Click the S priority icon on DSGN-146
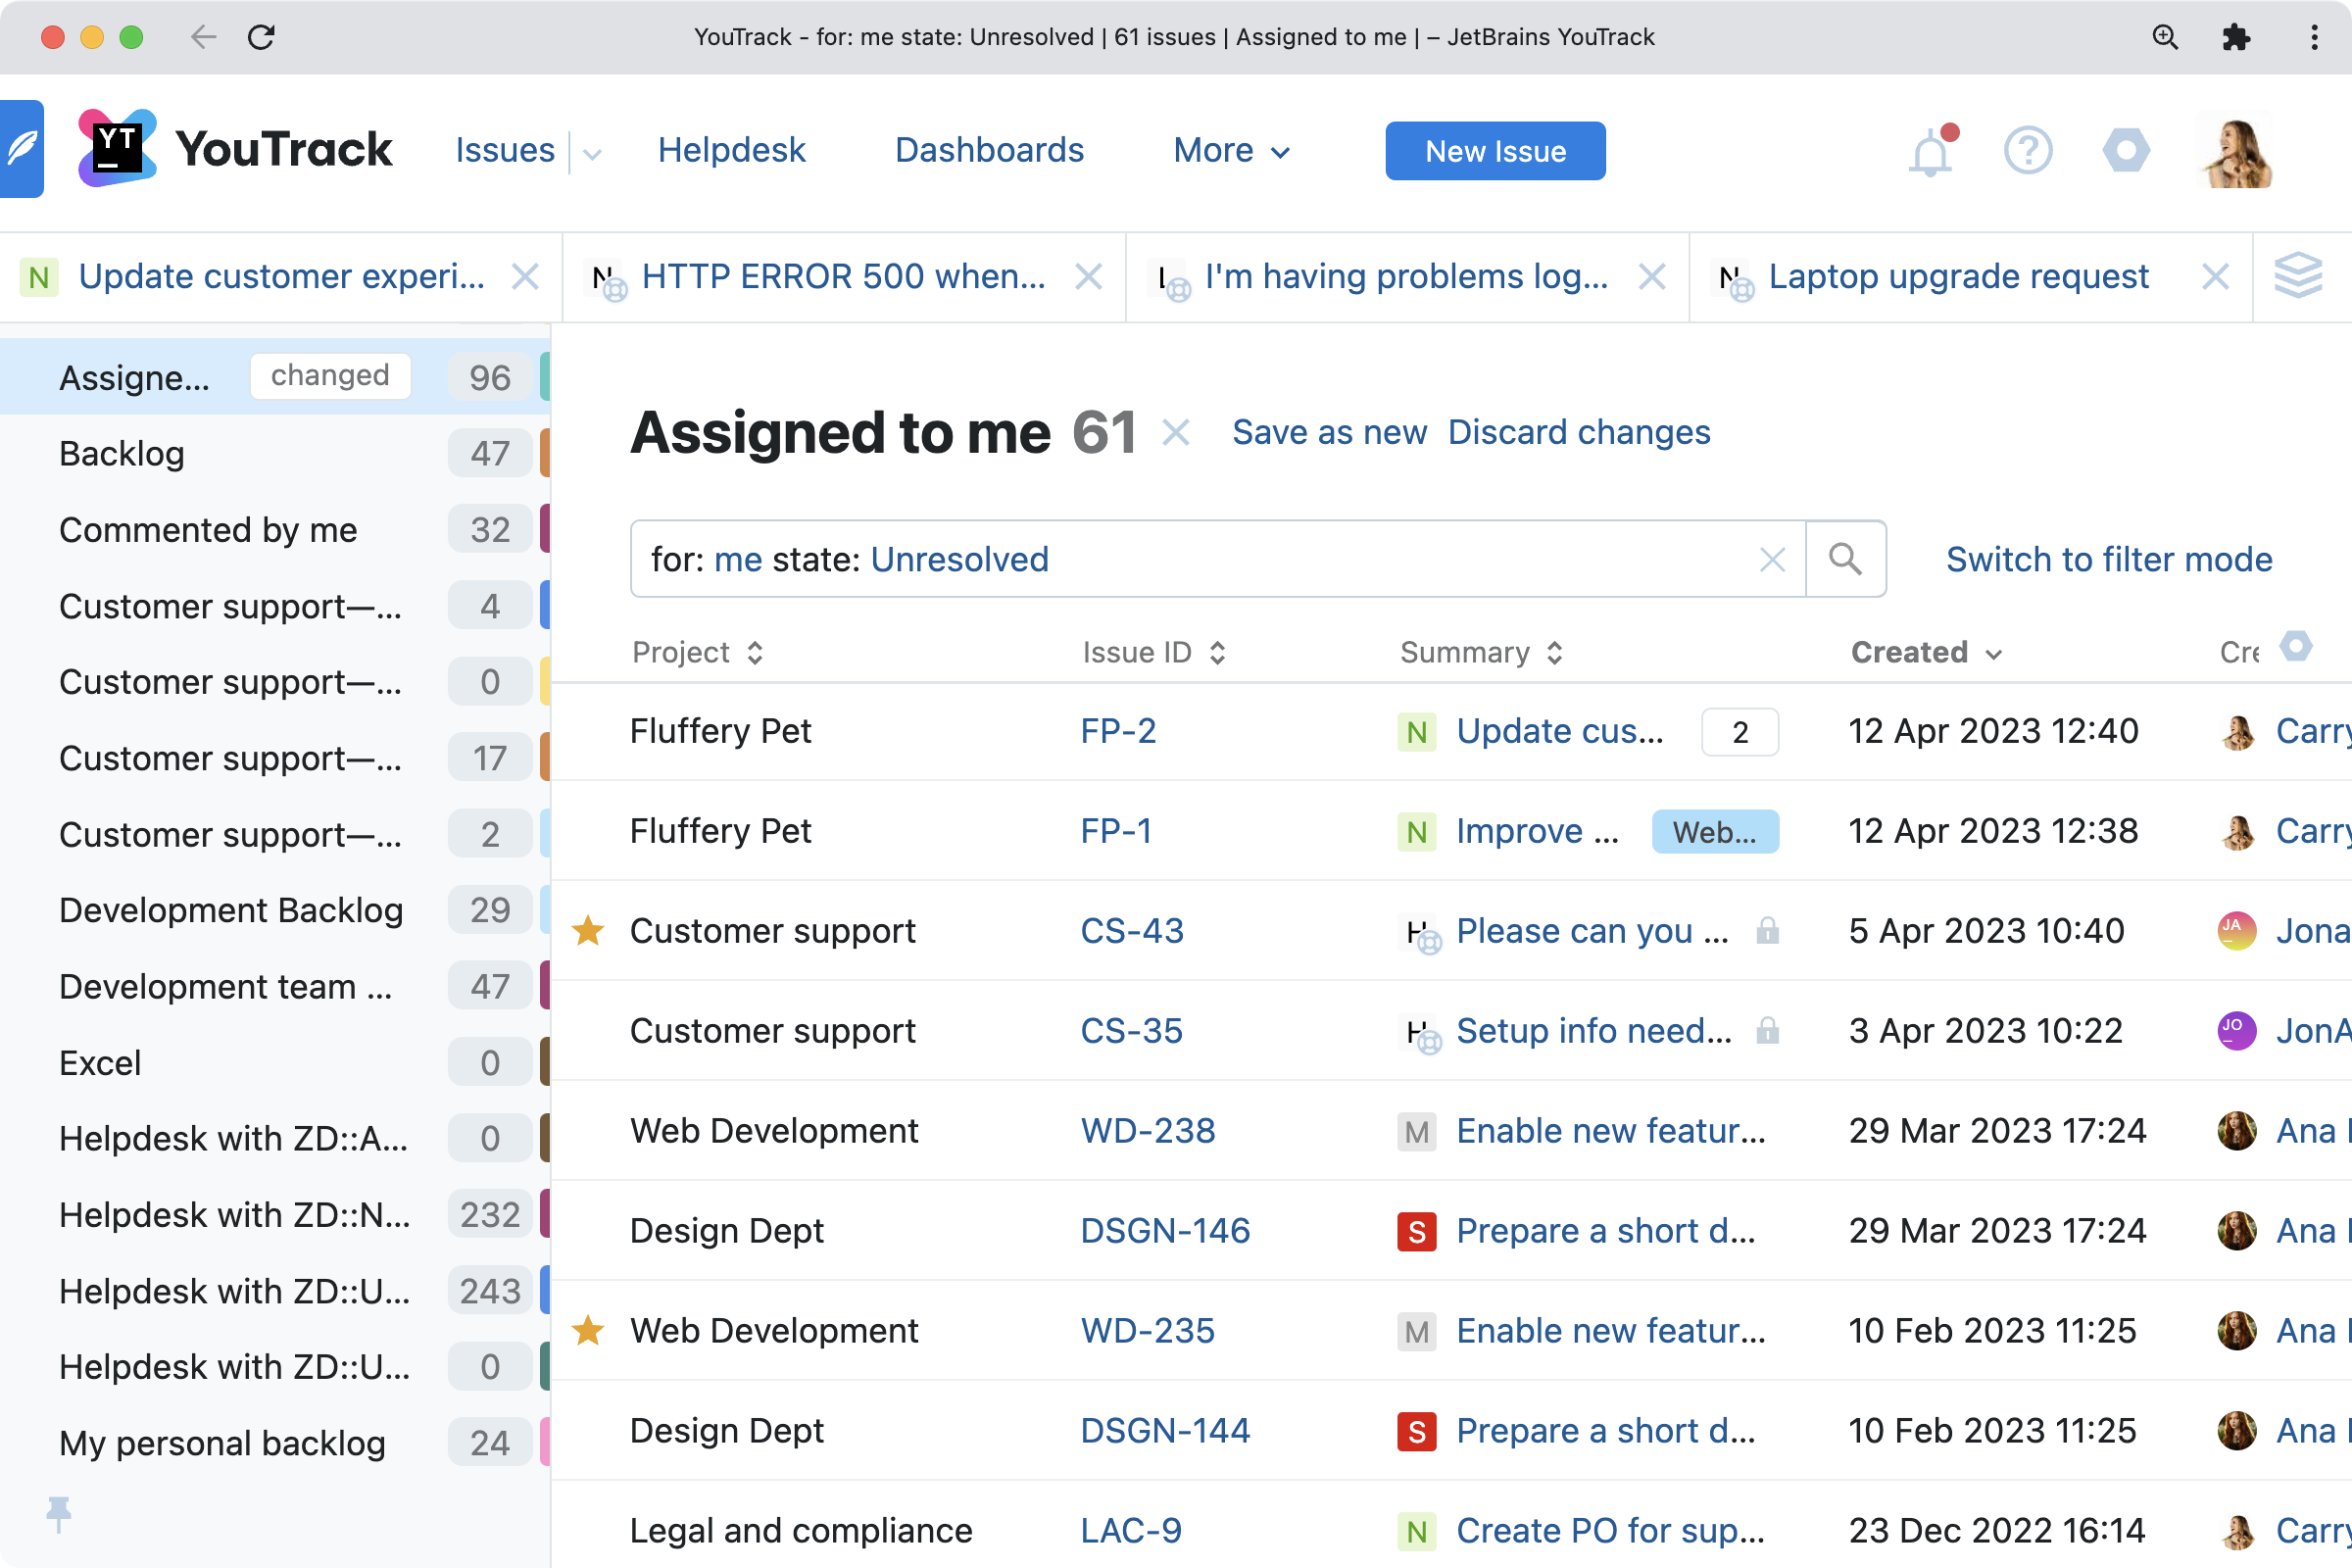This screenshot has height=1568, width=2352. 1416,1232
